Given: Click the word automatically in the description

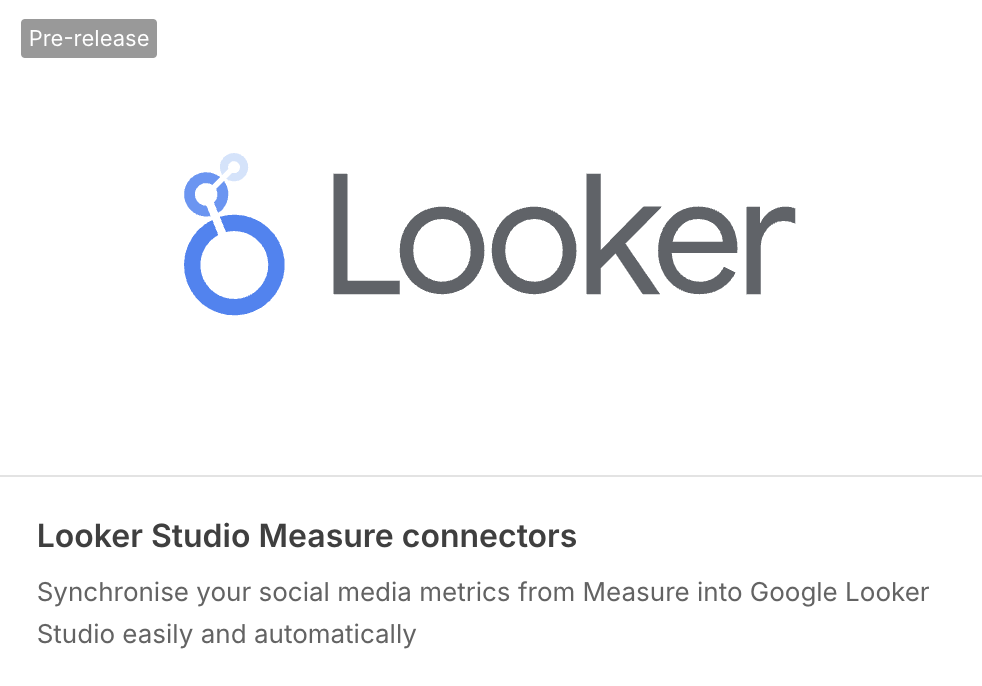Looking at the screenshot, I should (335, 635).
